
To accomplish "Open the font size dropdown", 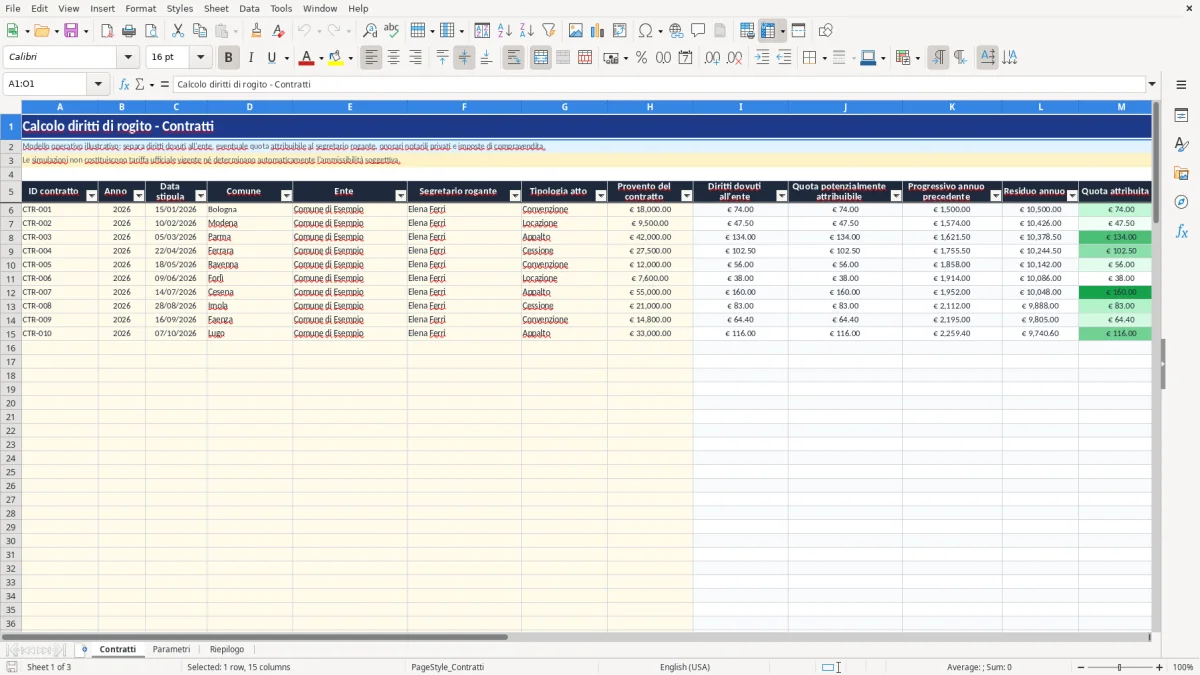I will tap(200, 58).
